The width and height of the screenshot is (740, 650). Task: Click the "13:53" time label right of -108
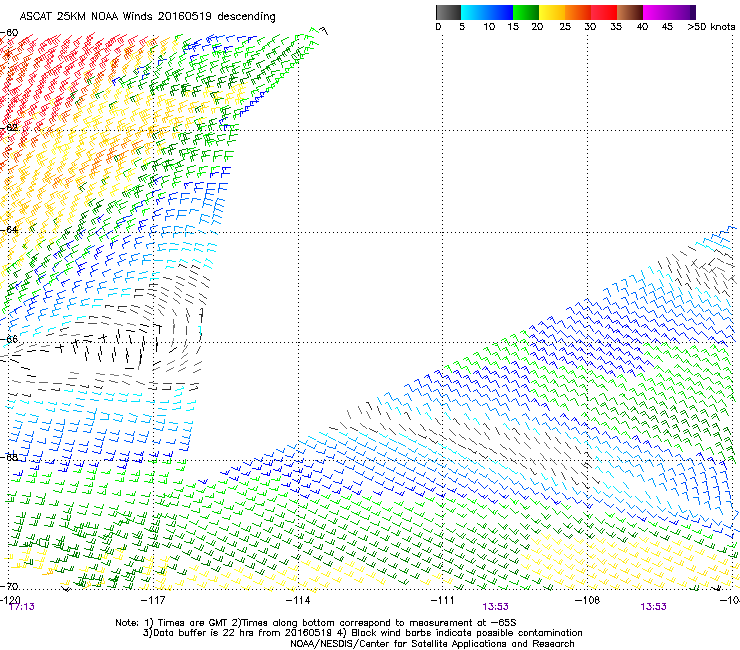653,607
